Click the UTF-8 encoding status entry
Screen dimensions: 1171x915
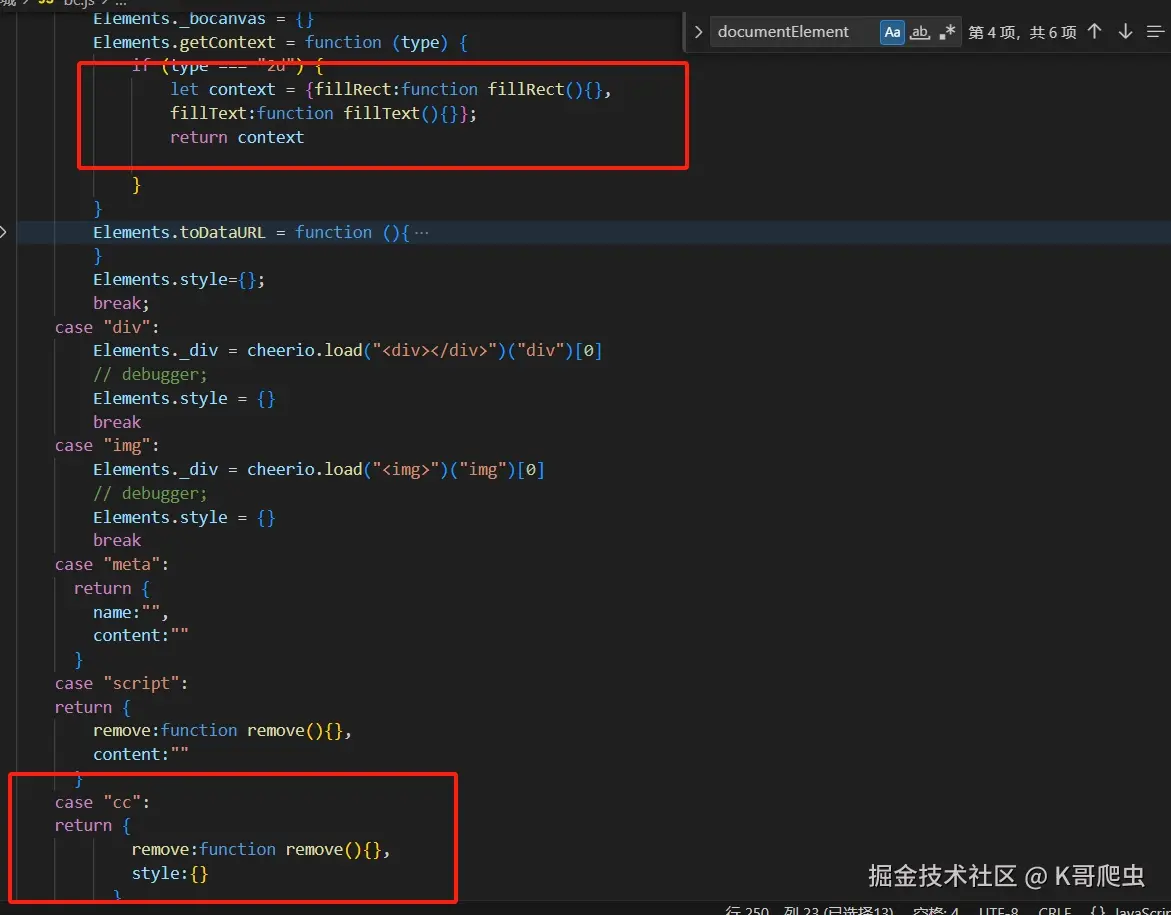(x=999, y=911)
